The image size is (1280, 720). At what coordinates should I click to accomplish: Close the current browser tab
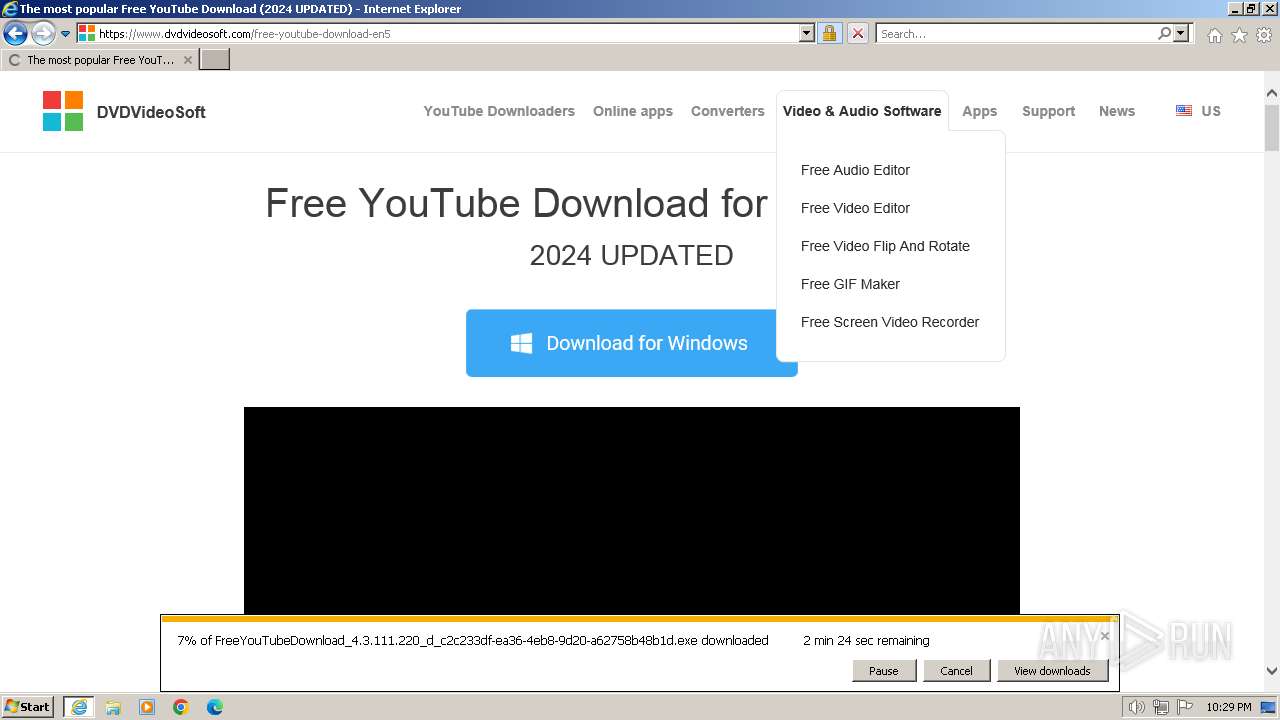188,60
